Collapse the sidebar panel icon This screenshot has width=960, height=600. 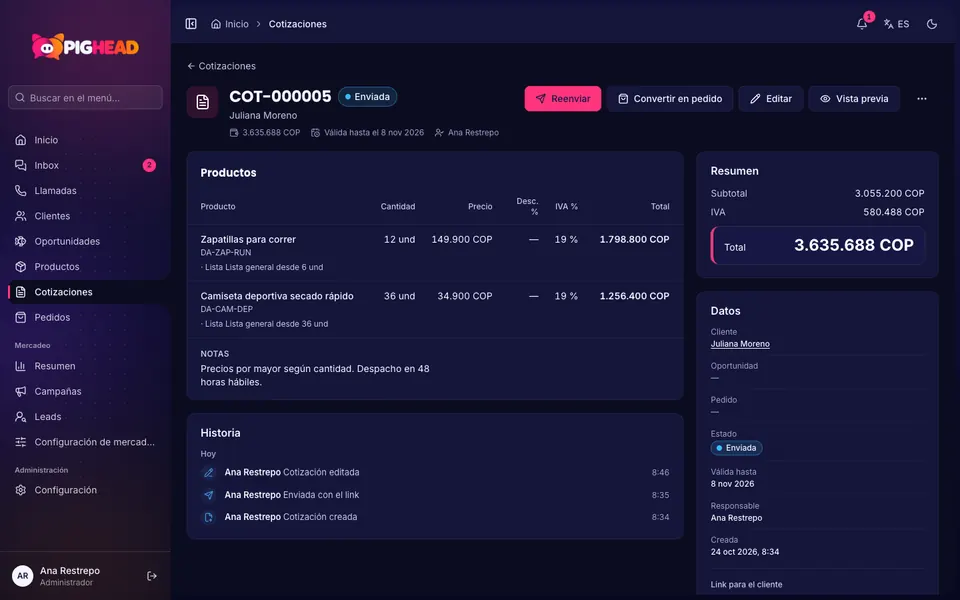(x=191, y=24)
